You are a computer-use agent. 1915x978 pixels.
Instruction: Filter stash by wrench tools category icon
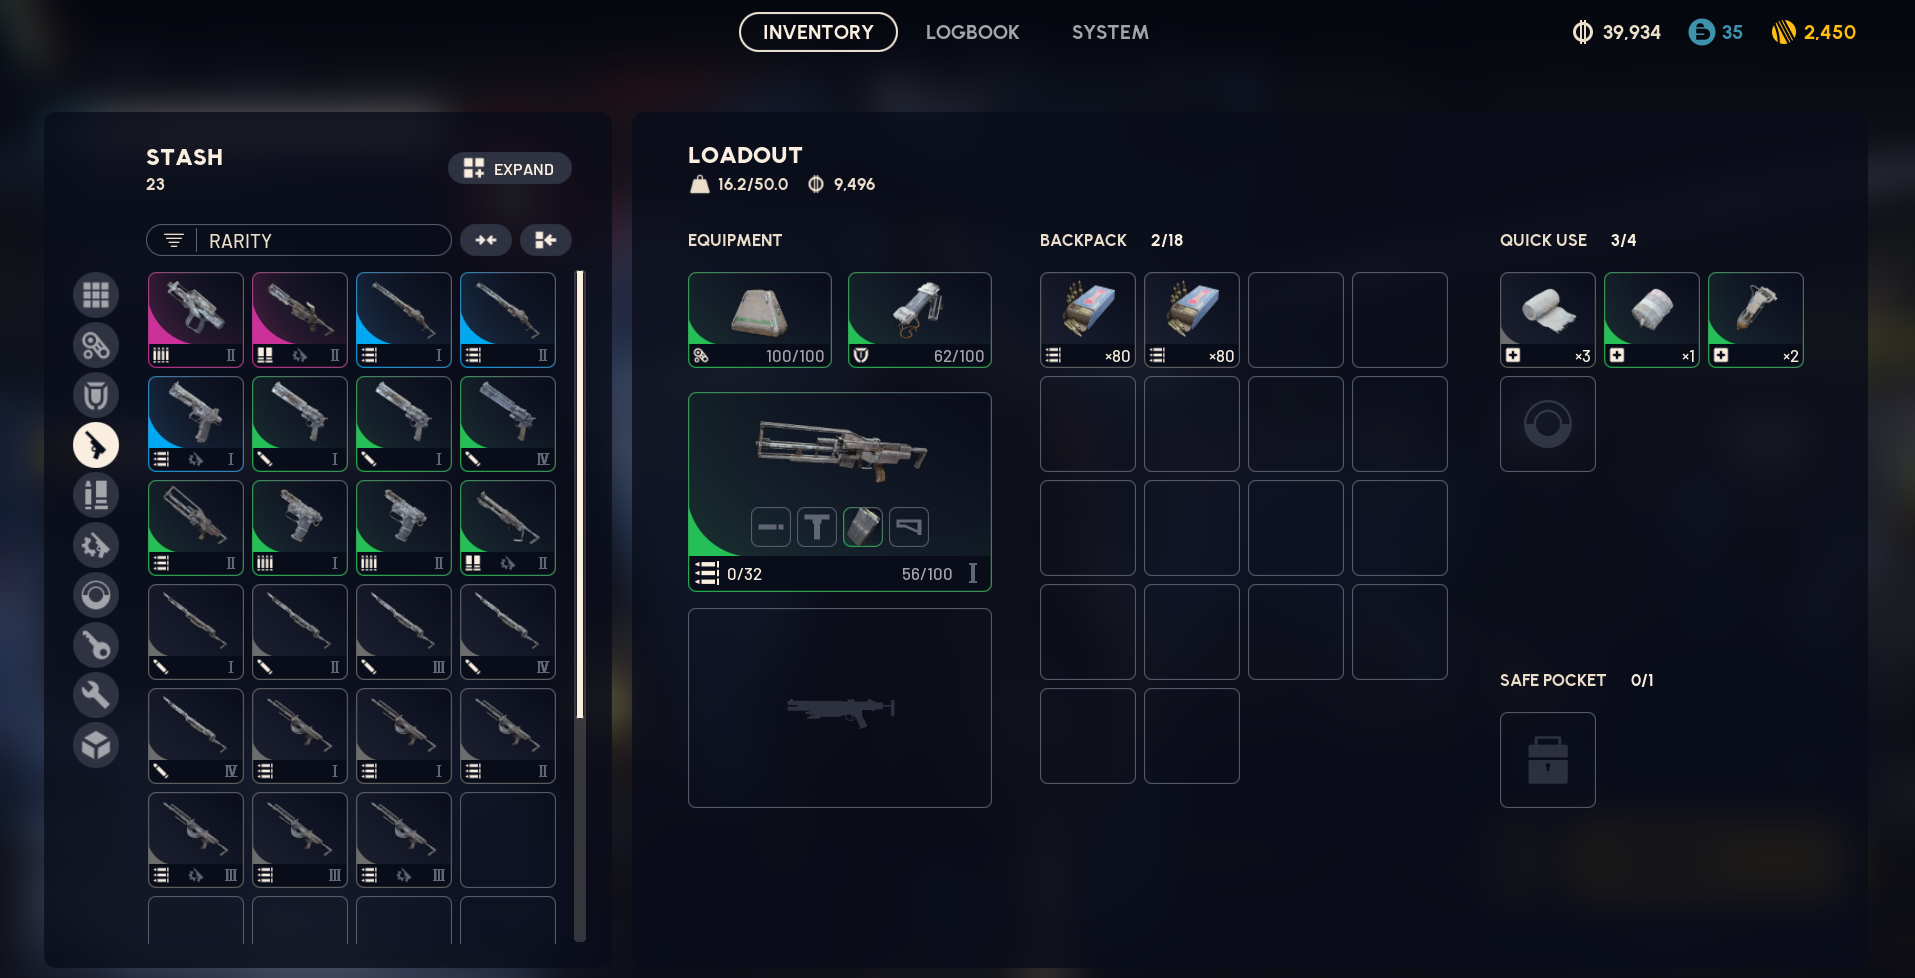(96, 695)
